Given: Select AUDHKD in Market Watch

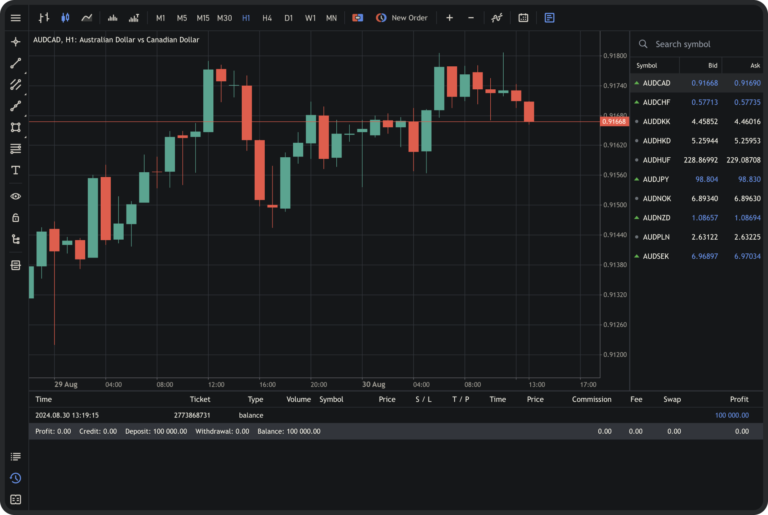Looking at the screenshot, I should (x=696, y=141).
